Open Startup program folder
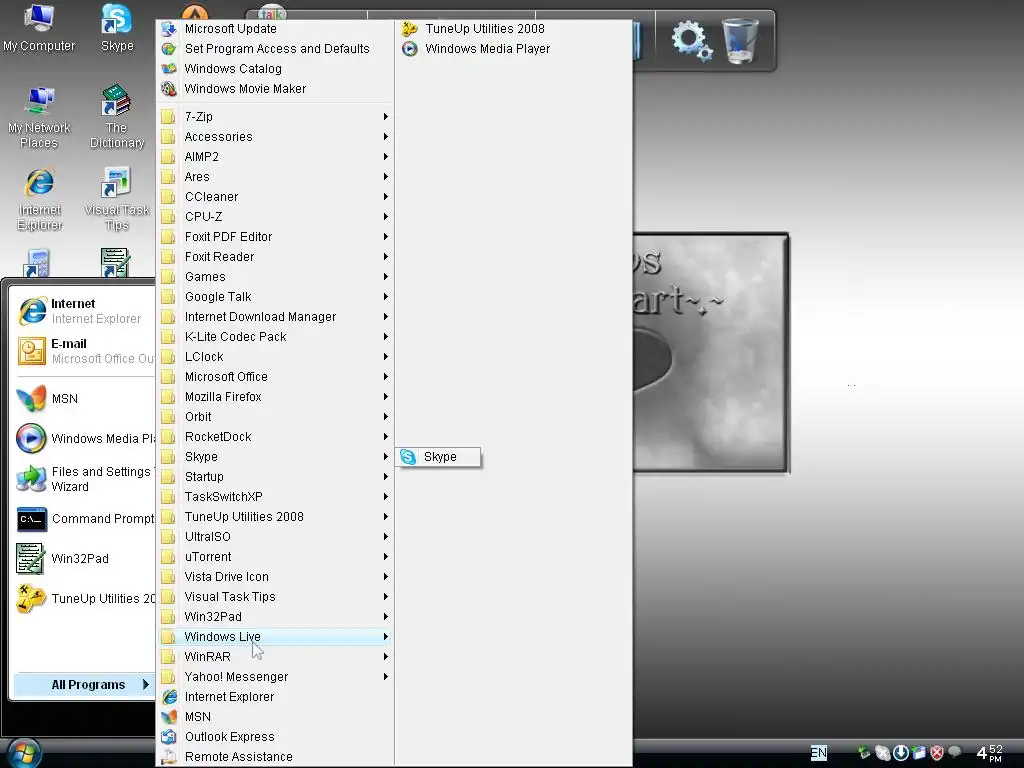This screenshot has width=1024, height=768. [276, 477]
